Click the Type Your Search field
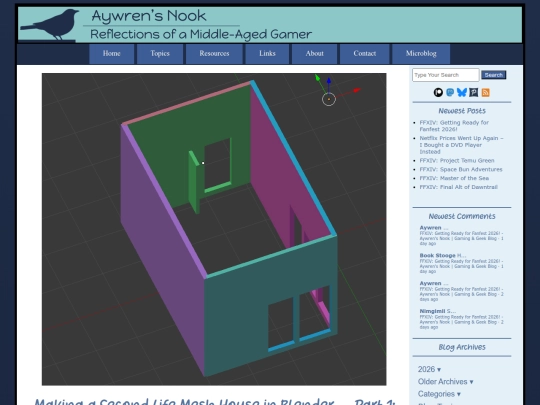This screenshot has width=540, height=405. click(445, 75)
